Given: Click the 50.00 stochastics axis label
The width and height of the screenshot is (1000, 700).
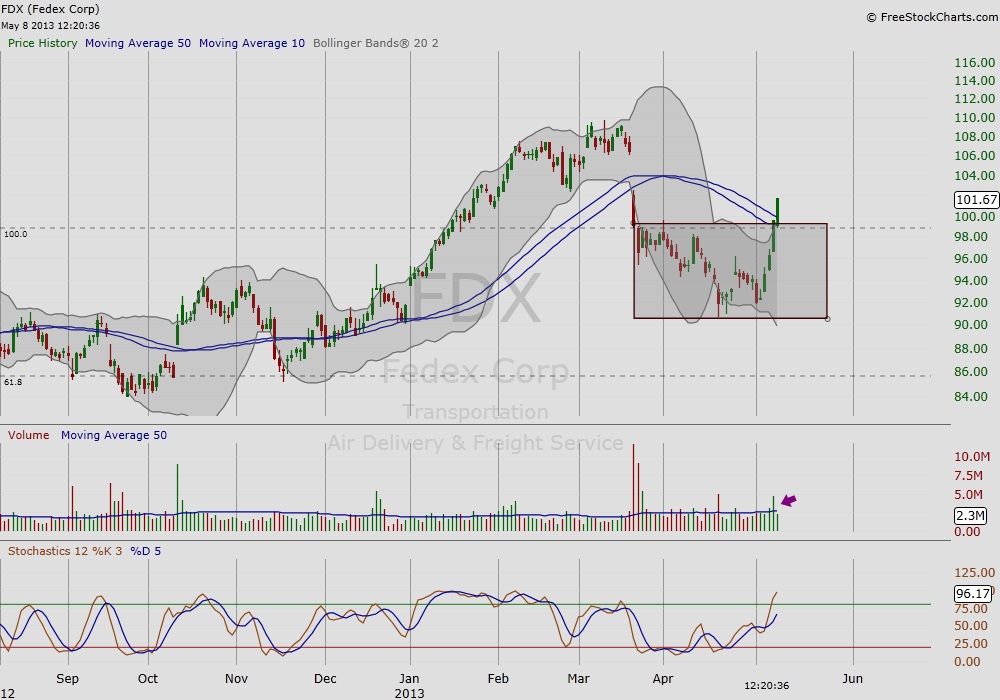Looking at the screenshot, I should (971, 626).
